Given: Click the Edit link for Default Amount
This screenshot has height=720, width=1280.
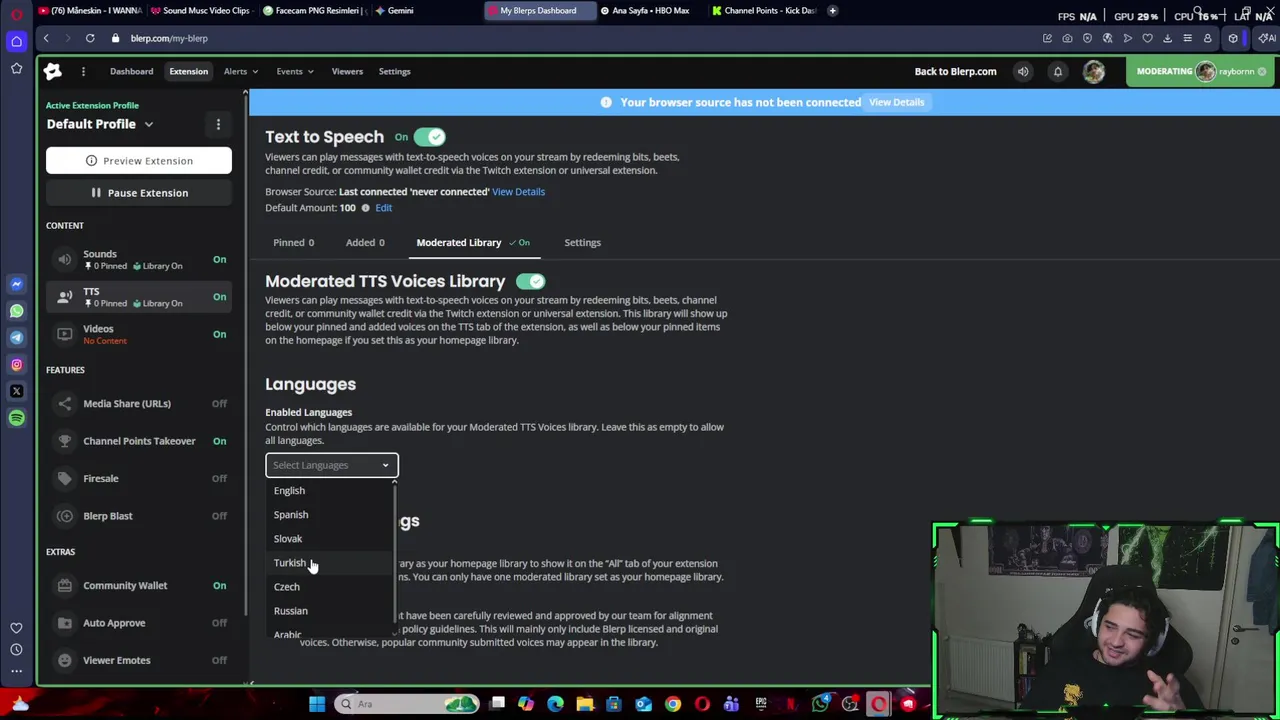Looking at the screenshot, I should (x=384, y=208).
